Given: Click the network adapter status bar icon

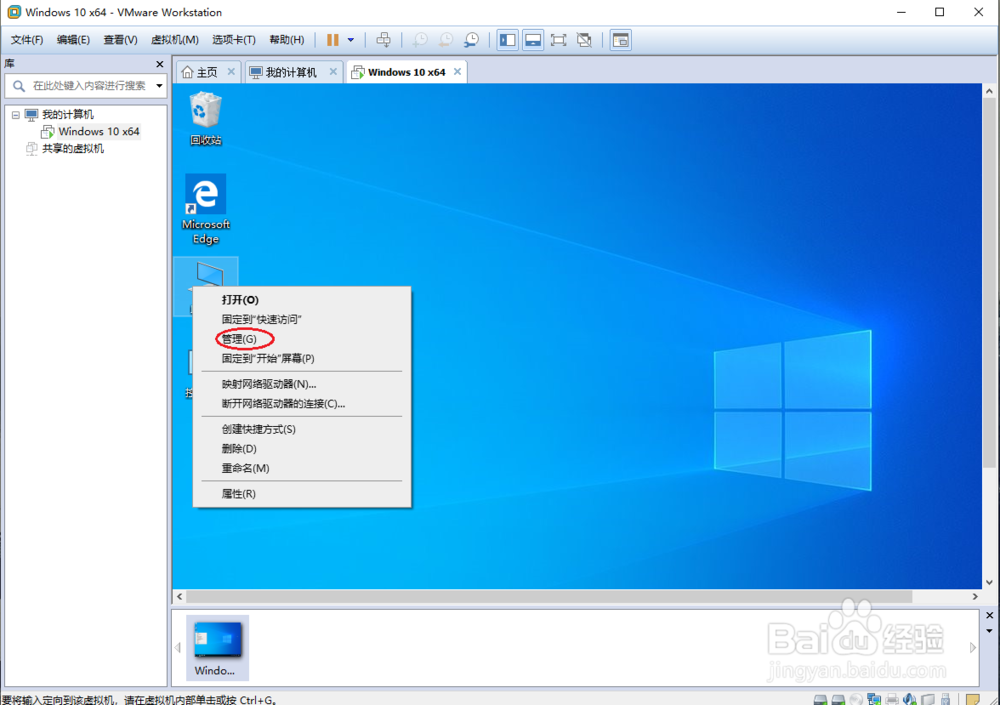Looking at the screenshot, I should (x=874, y=699).
